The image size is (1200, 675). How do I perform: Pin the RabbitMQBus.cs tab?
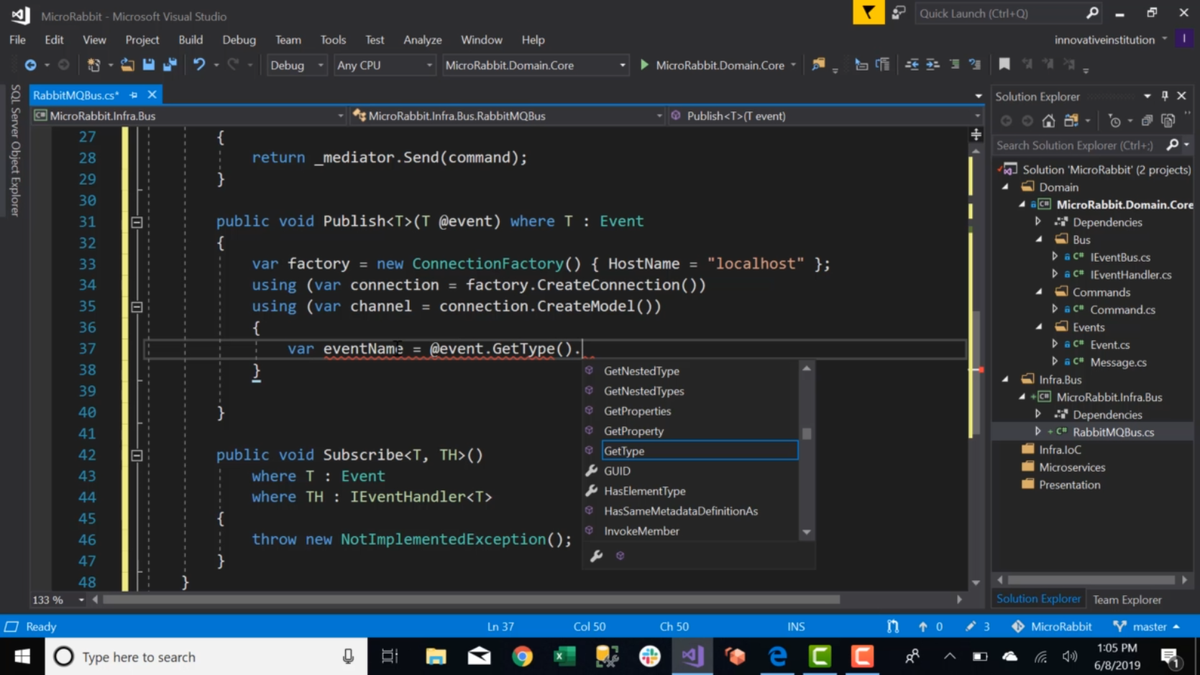click(x=133, y=95)
